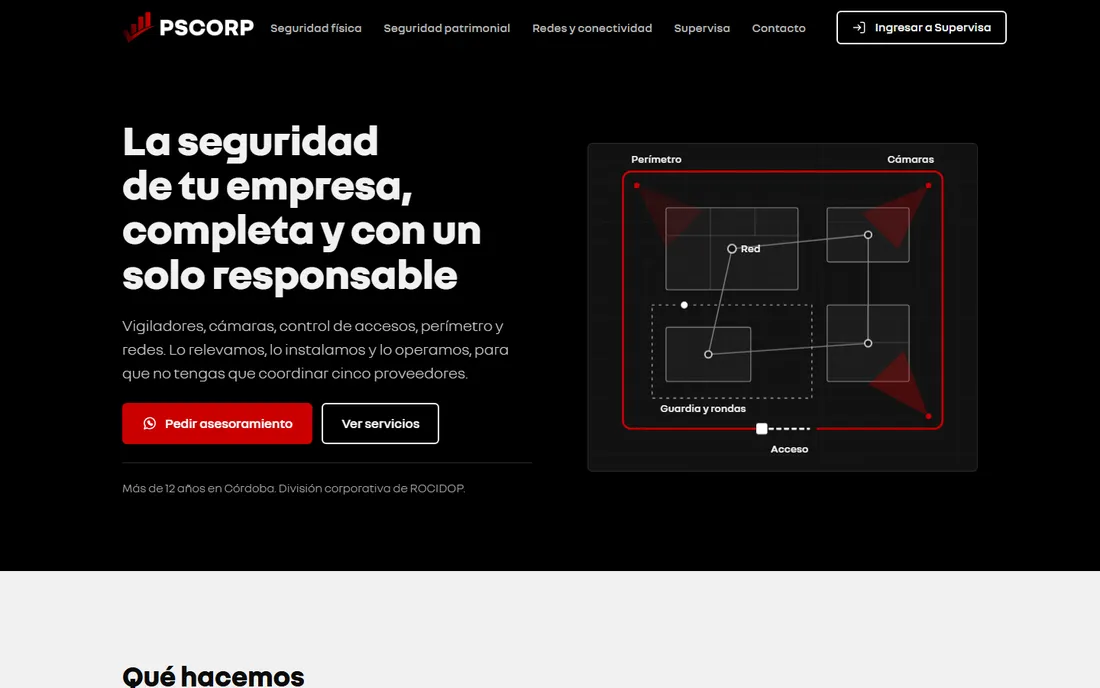Click the Qué hacemos heading
Viewport: 1100px width, 688px height.
[213, 676]
